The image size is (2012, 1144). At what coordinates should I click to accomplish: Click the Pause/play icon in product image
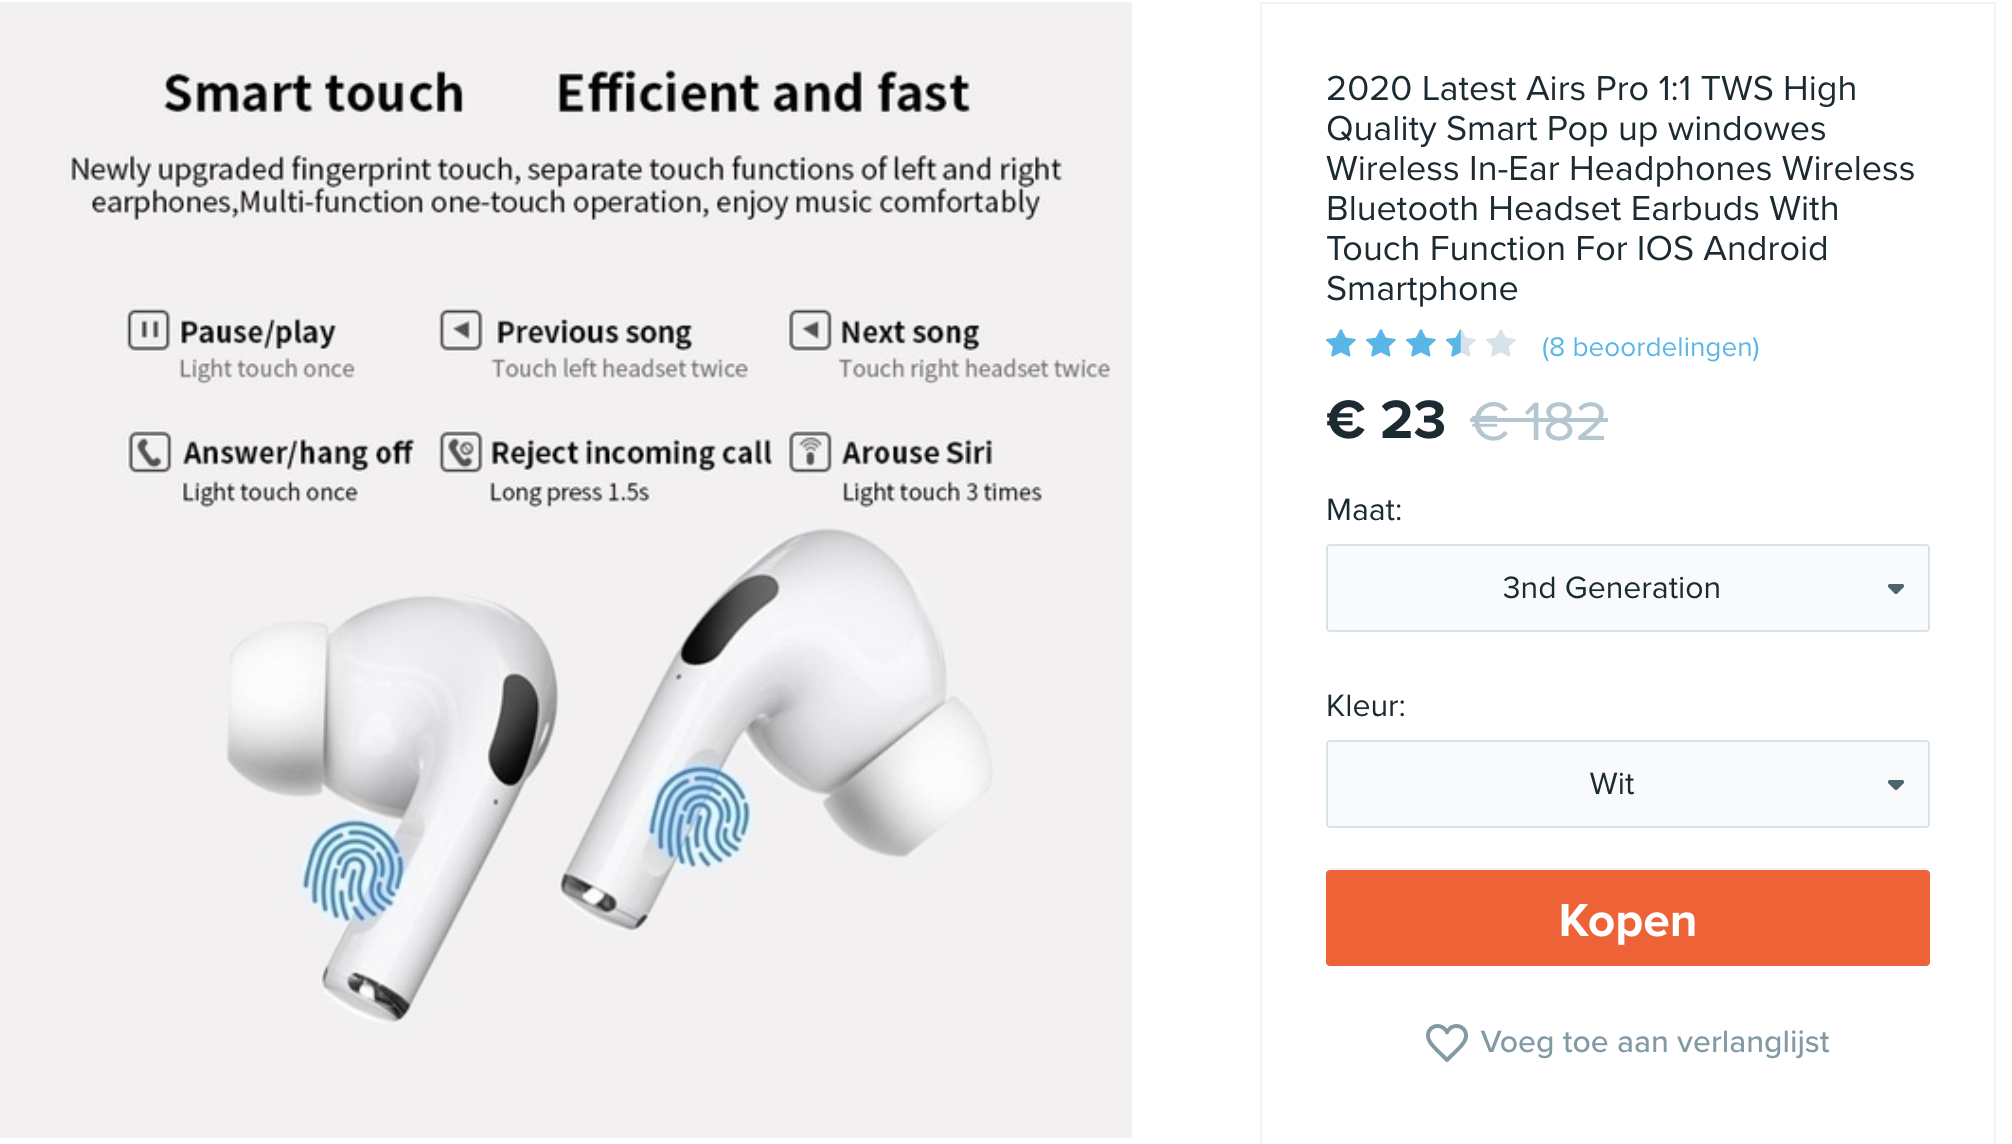point(148,330)
